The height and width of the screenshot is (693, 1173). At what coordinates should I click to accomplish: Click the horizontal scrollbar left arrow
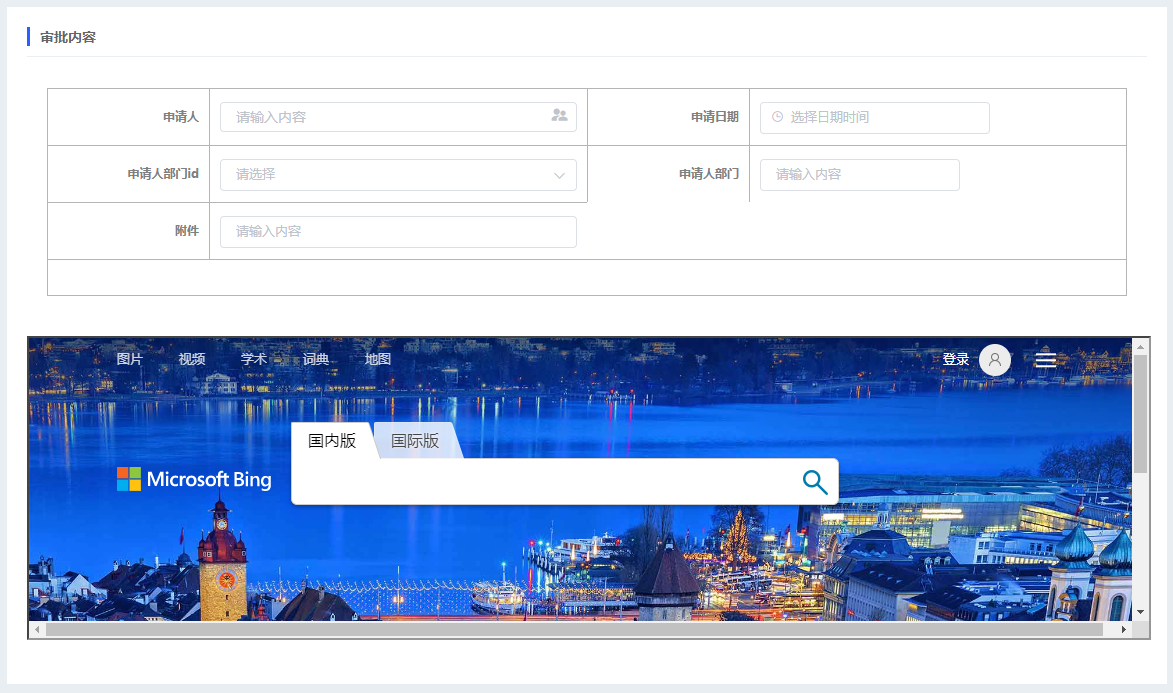pyautogui.click(x=37, y=630)
